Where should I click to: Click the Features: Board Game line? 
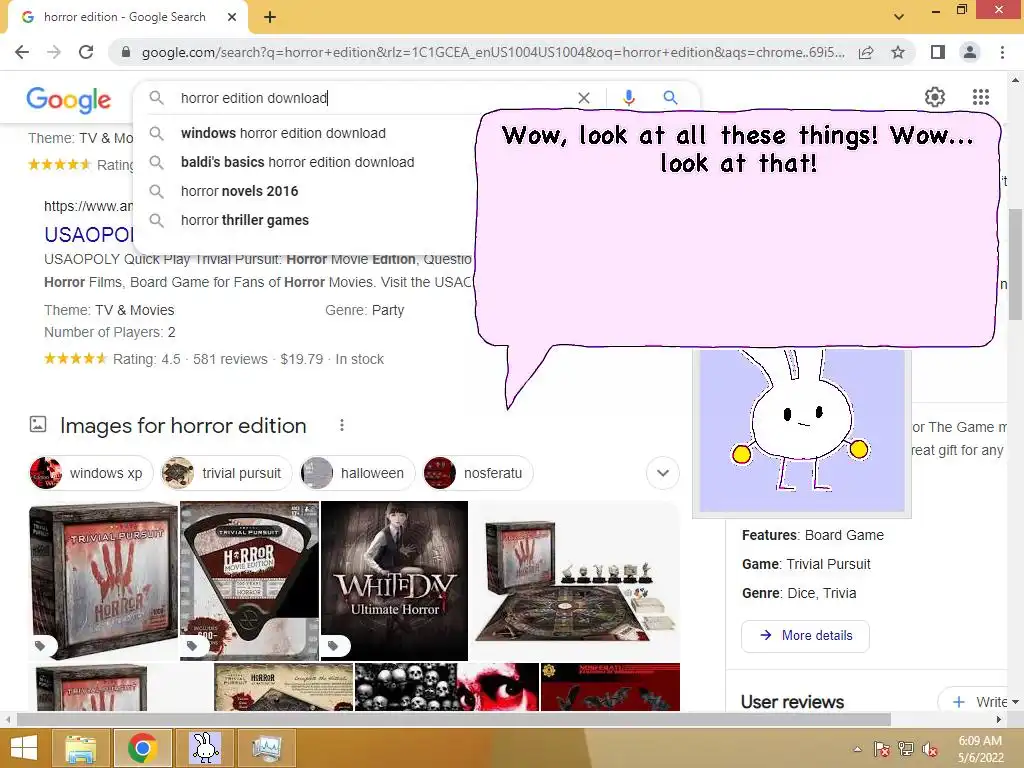(812, 535)
